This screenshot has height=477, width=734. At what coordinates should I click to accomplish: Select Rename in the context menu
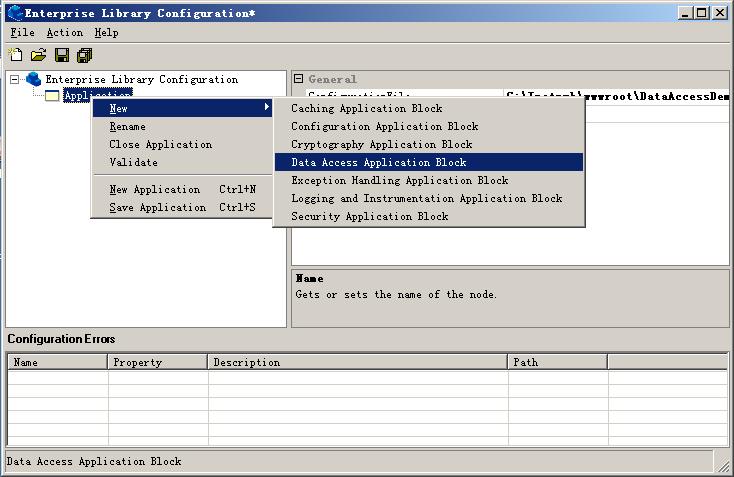point(127,126)
